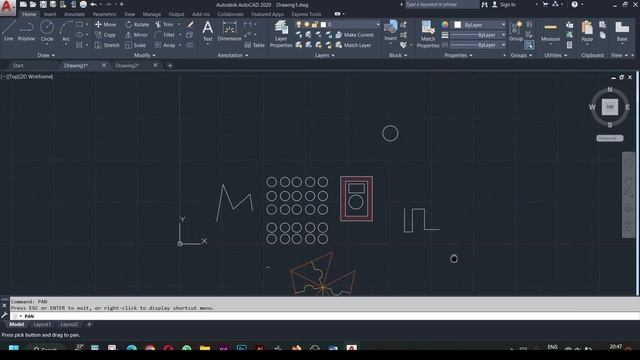Click the TOP face of the ViewCube

click(610, 107)
